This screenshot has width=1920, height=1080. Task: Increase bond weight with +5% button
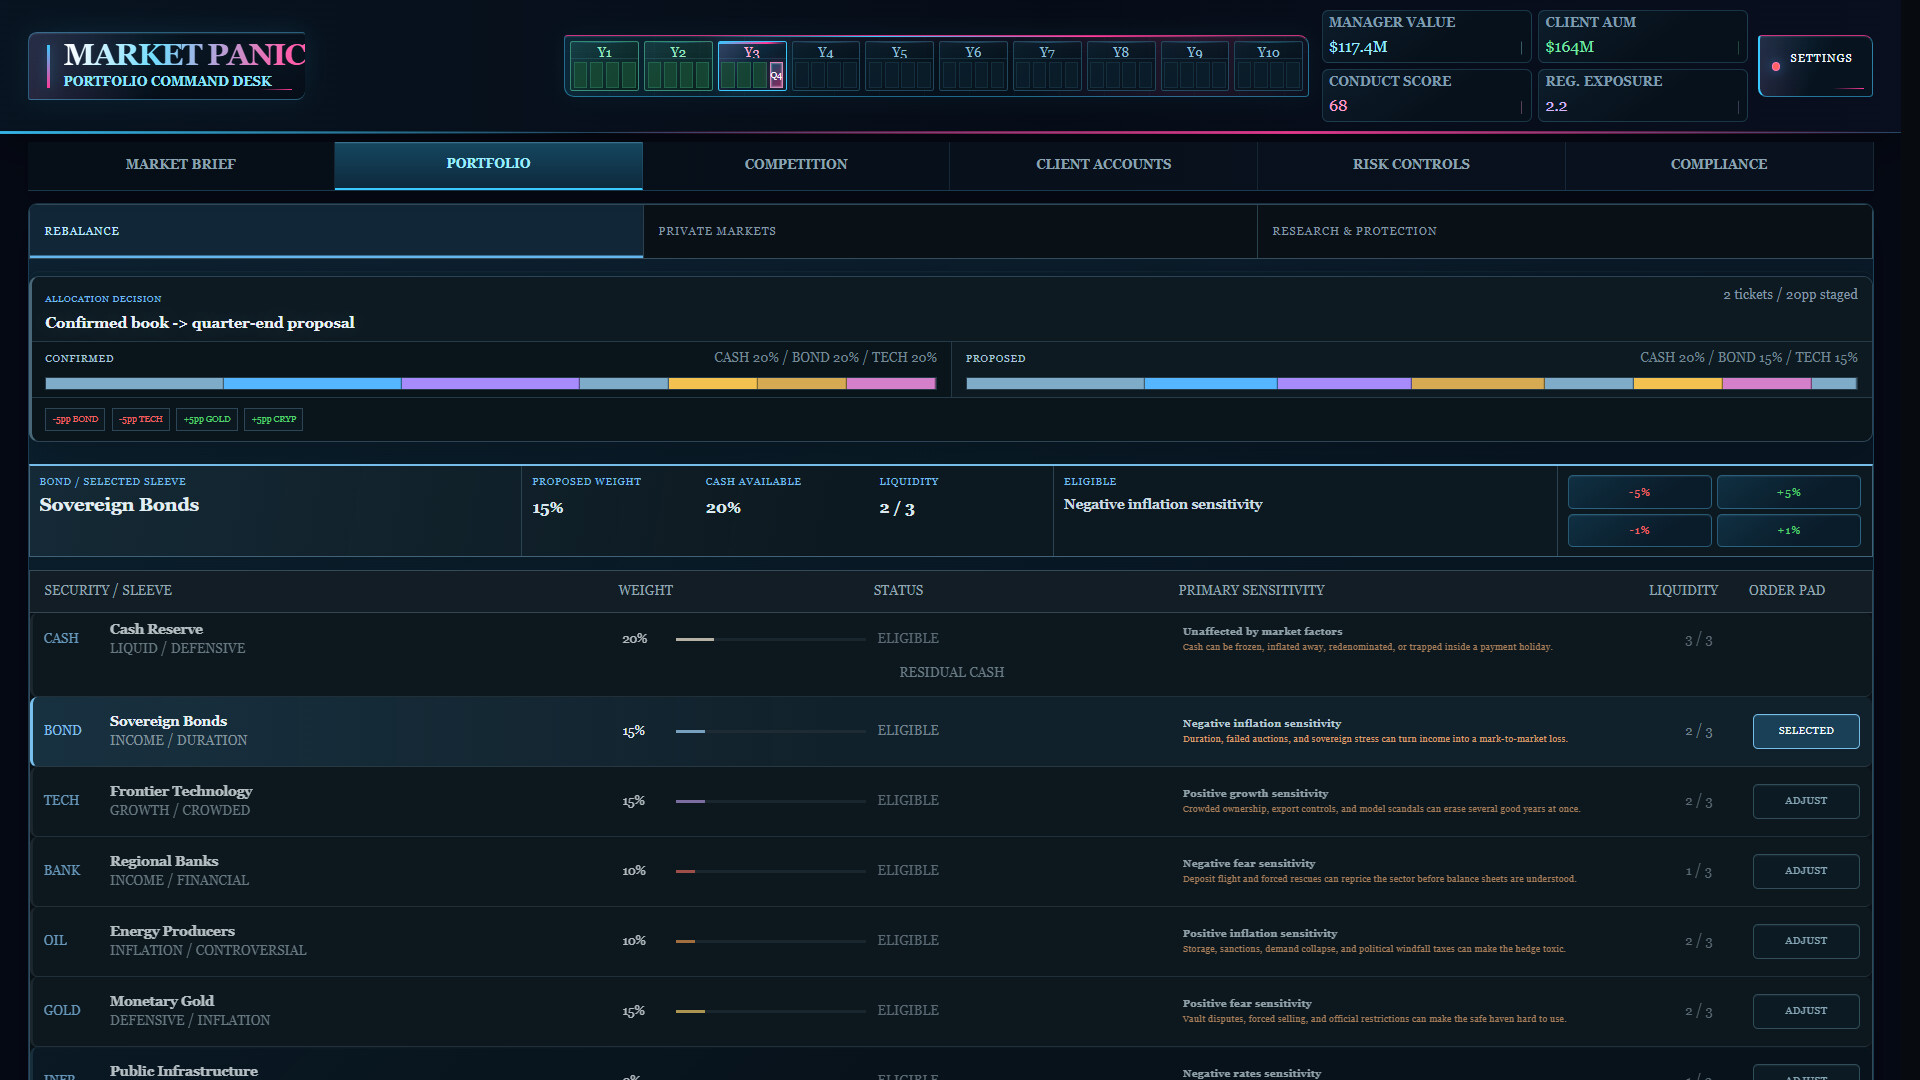coord(1788,492)
